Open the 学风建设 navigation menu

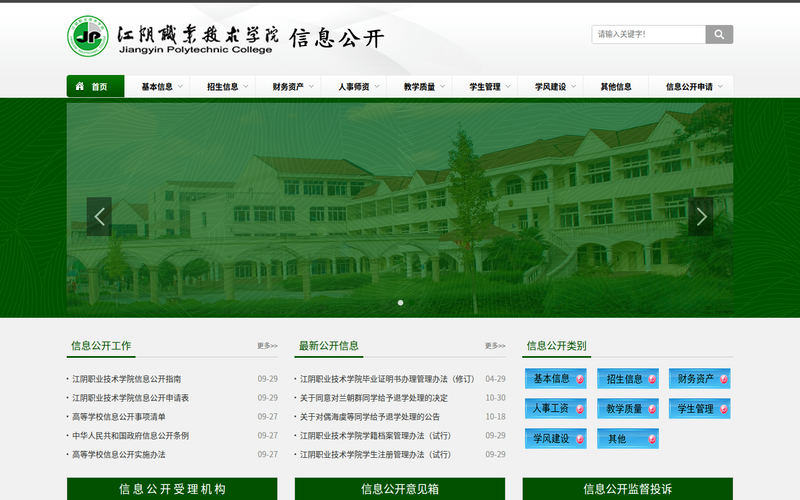click(551, 87)
